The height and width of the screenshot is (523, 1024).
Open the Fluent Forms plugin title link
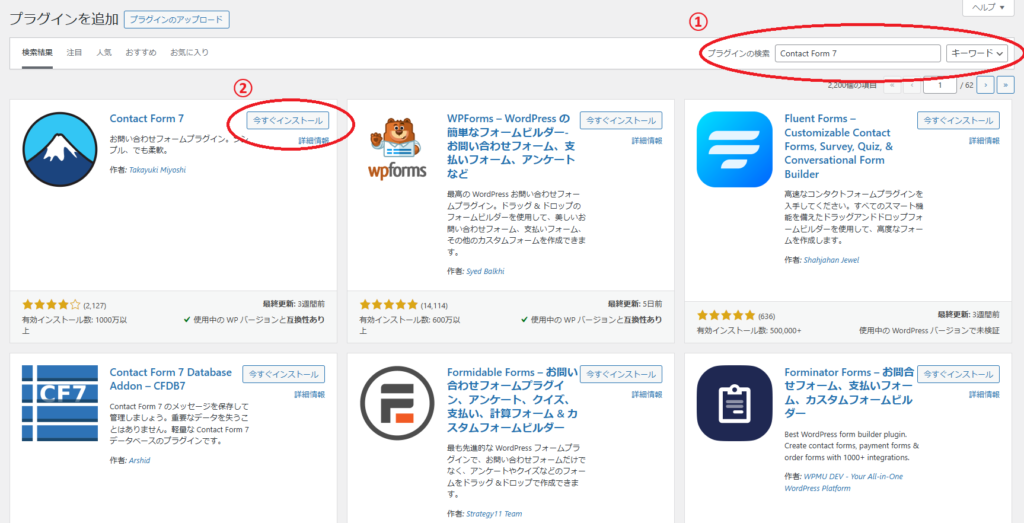tap(839, 146)
